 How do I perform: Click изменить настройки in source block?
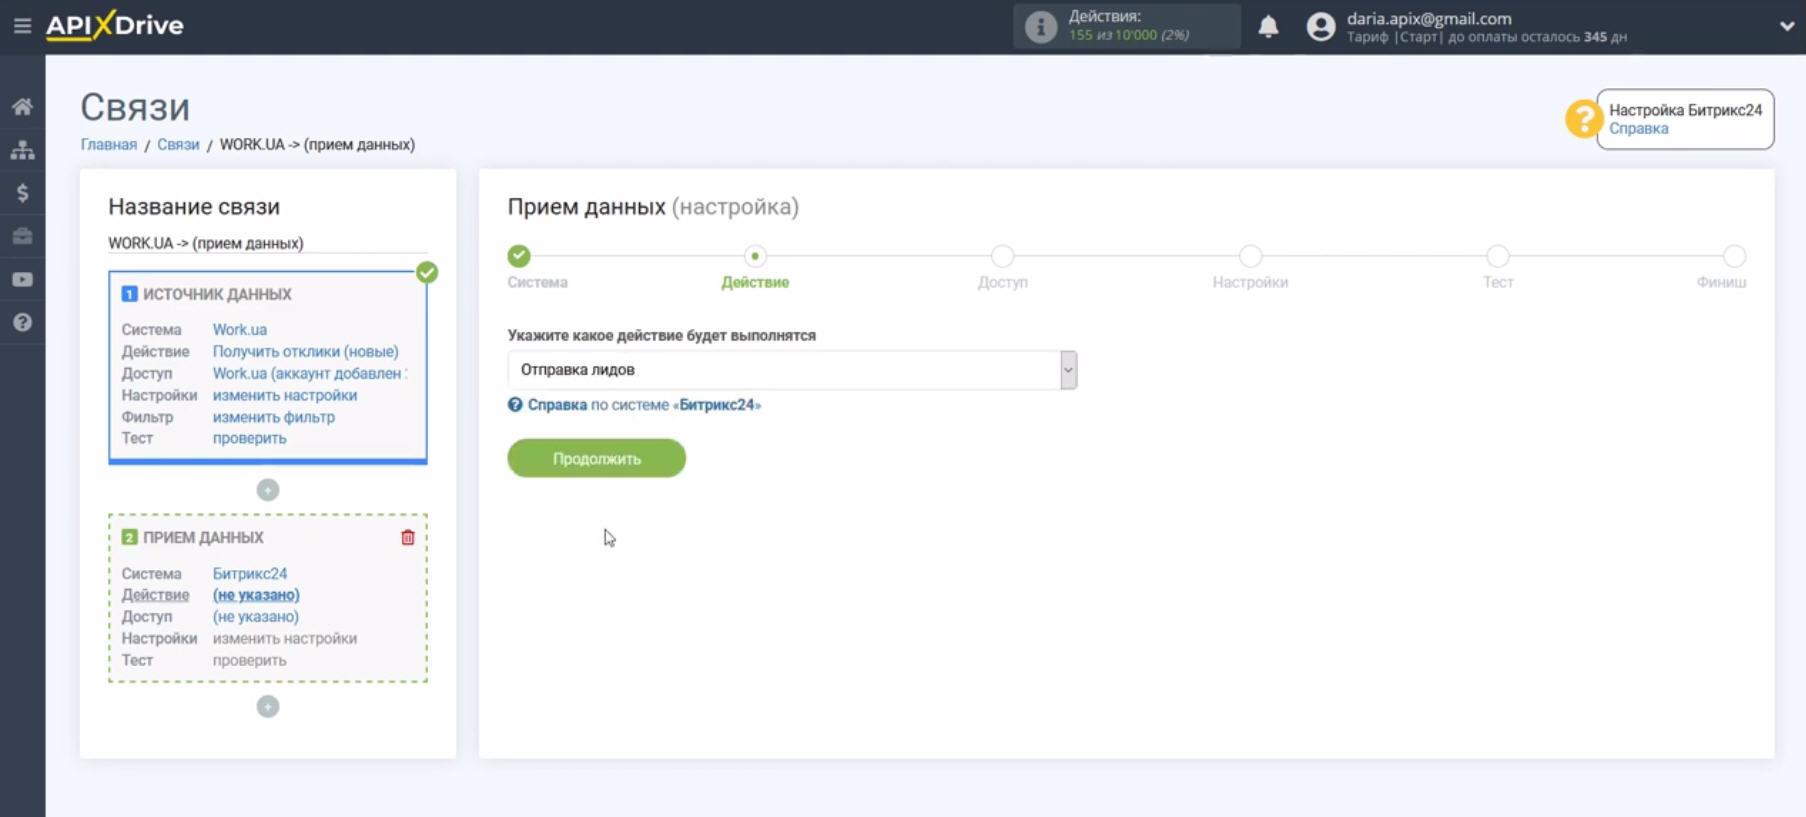click(x=285, y=396)
